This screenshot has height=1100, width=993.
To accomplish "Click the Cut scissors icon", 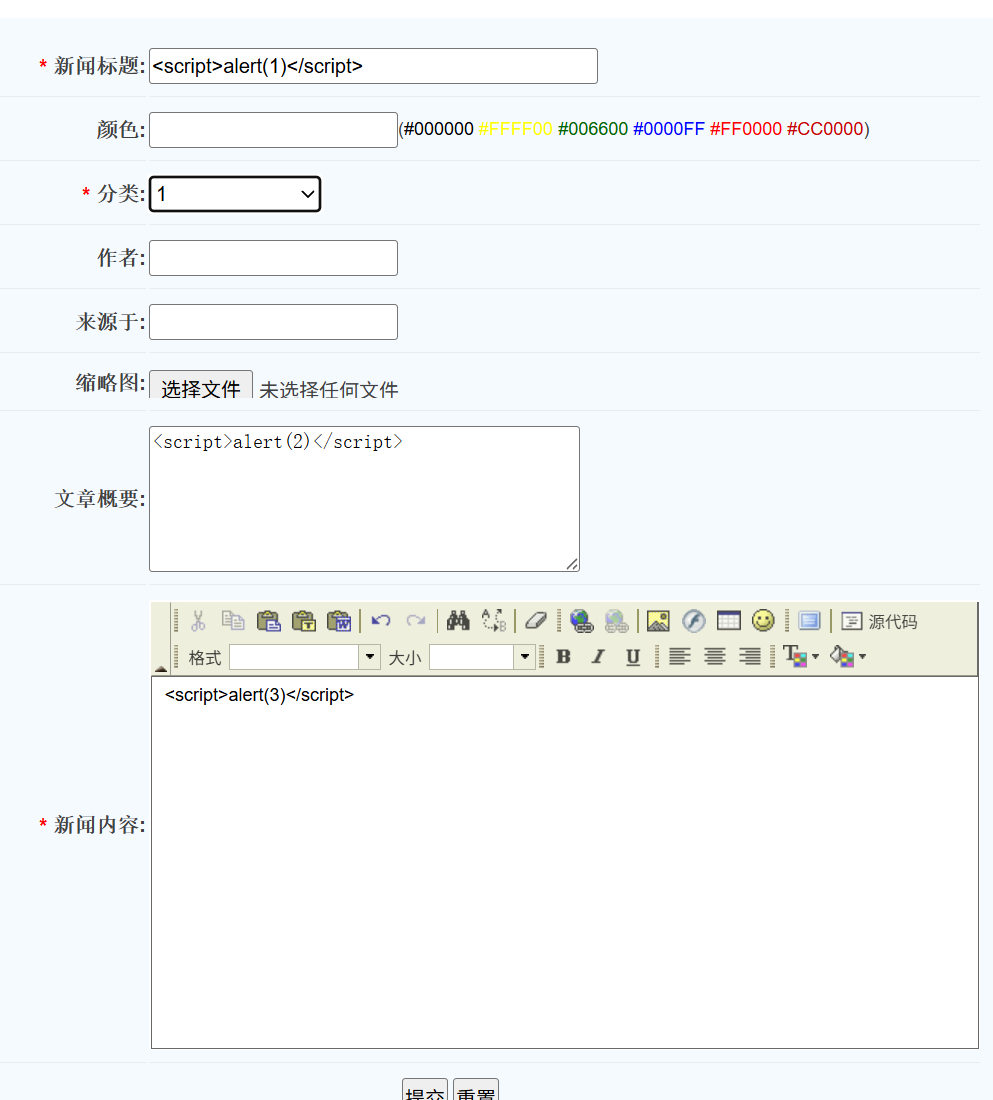I will point(199,621).
